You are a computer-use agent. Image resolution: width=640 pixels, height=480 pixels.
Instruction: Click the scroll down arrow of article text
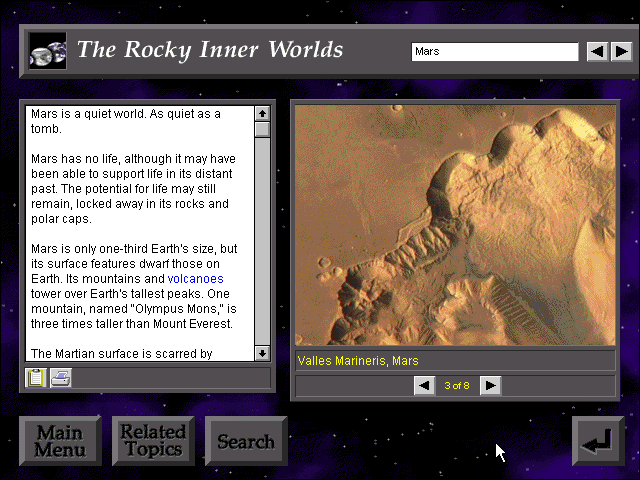click(x=262, y=353)
